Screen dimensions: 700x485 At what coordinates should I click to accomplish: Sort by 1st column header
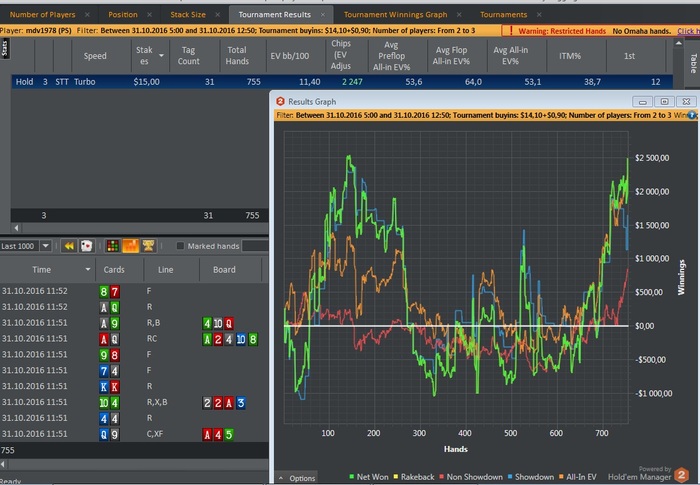[x=629, y=56]
